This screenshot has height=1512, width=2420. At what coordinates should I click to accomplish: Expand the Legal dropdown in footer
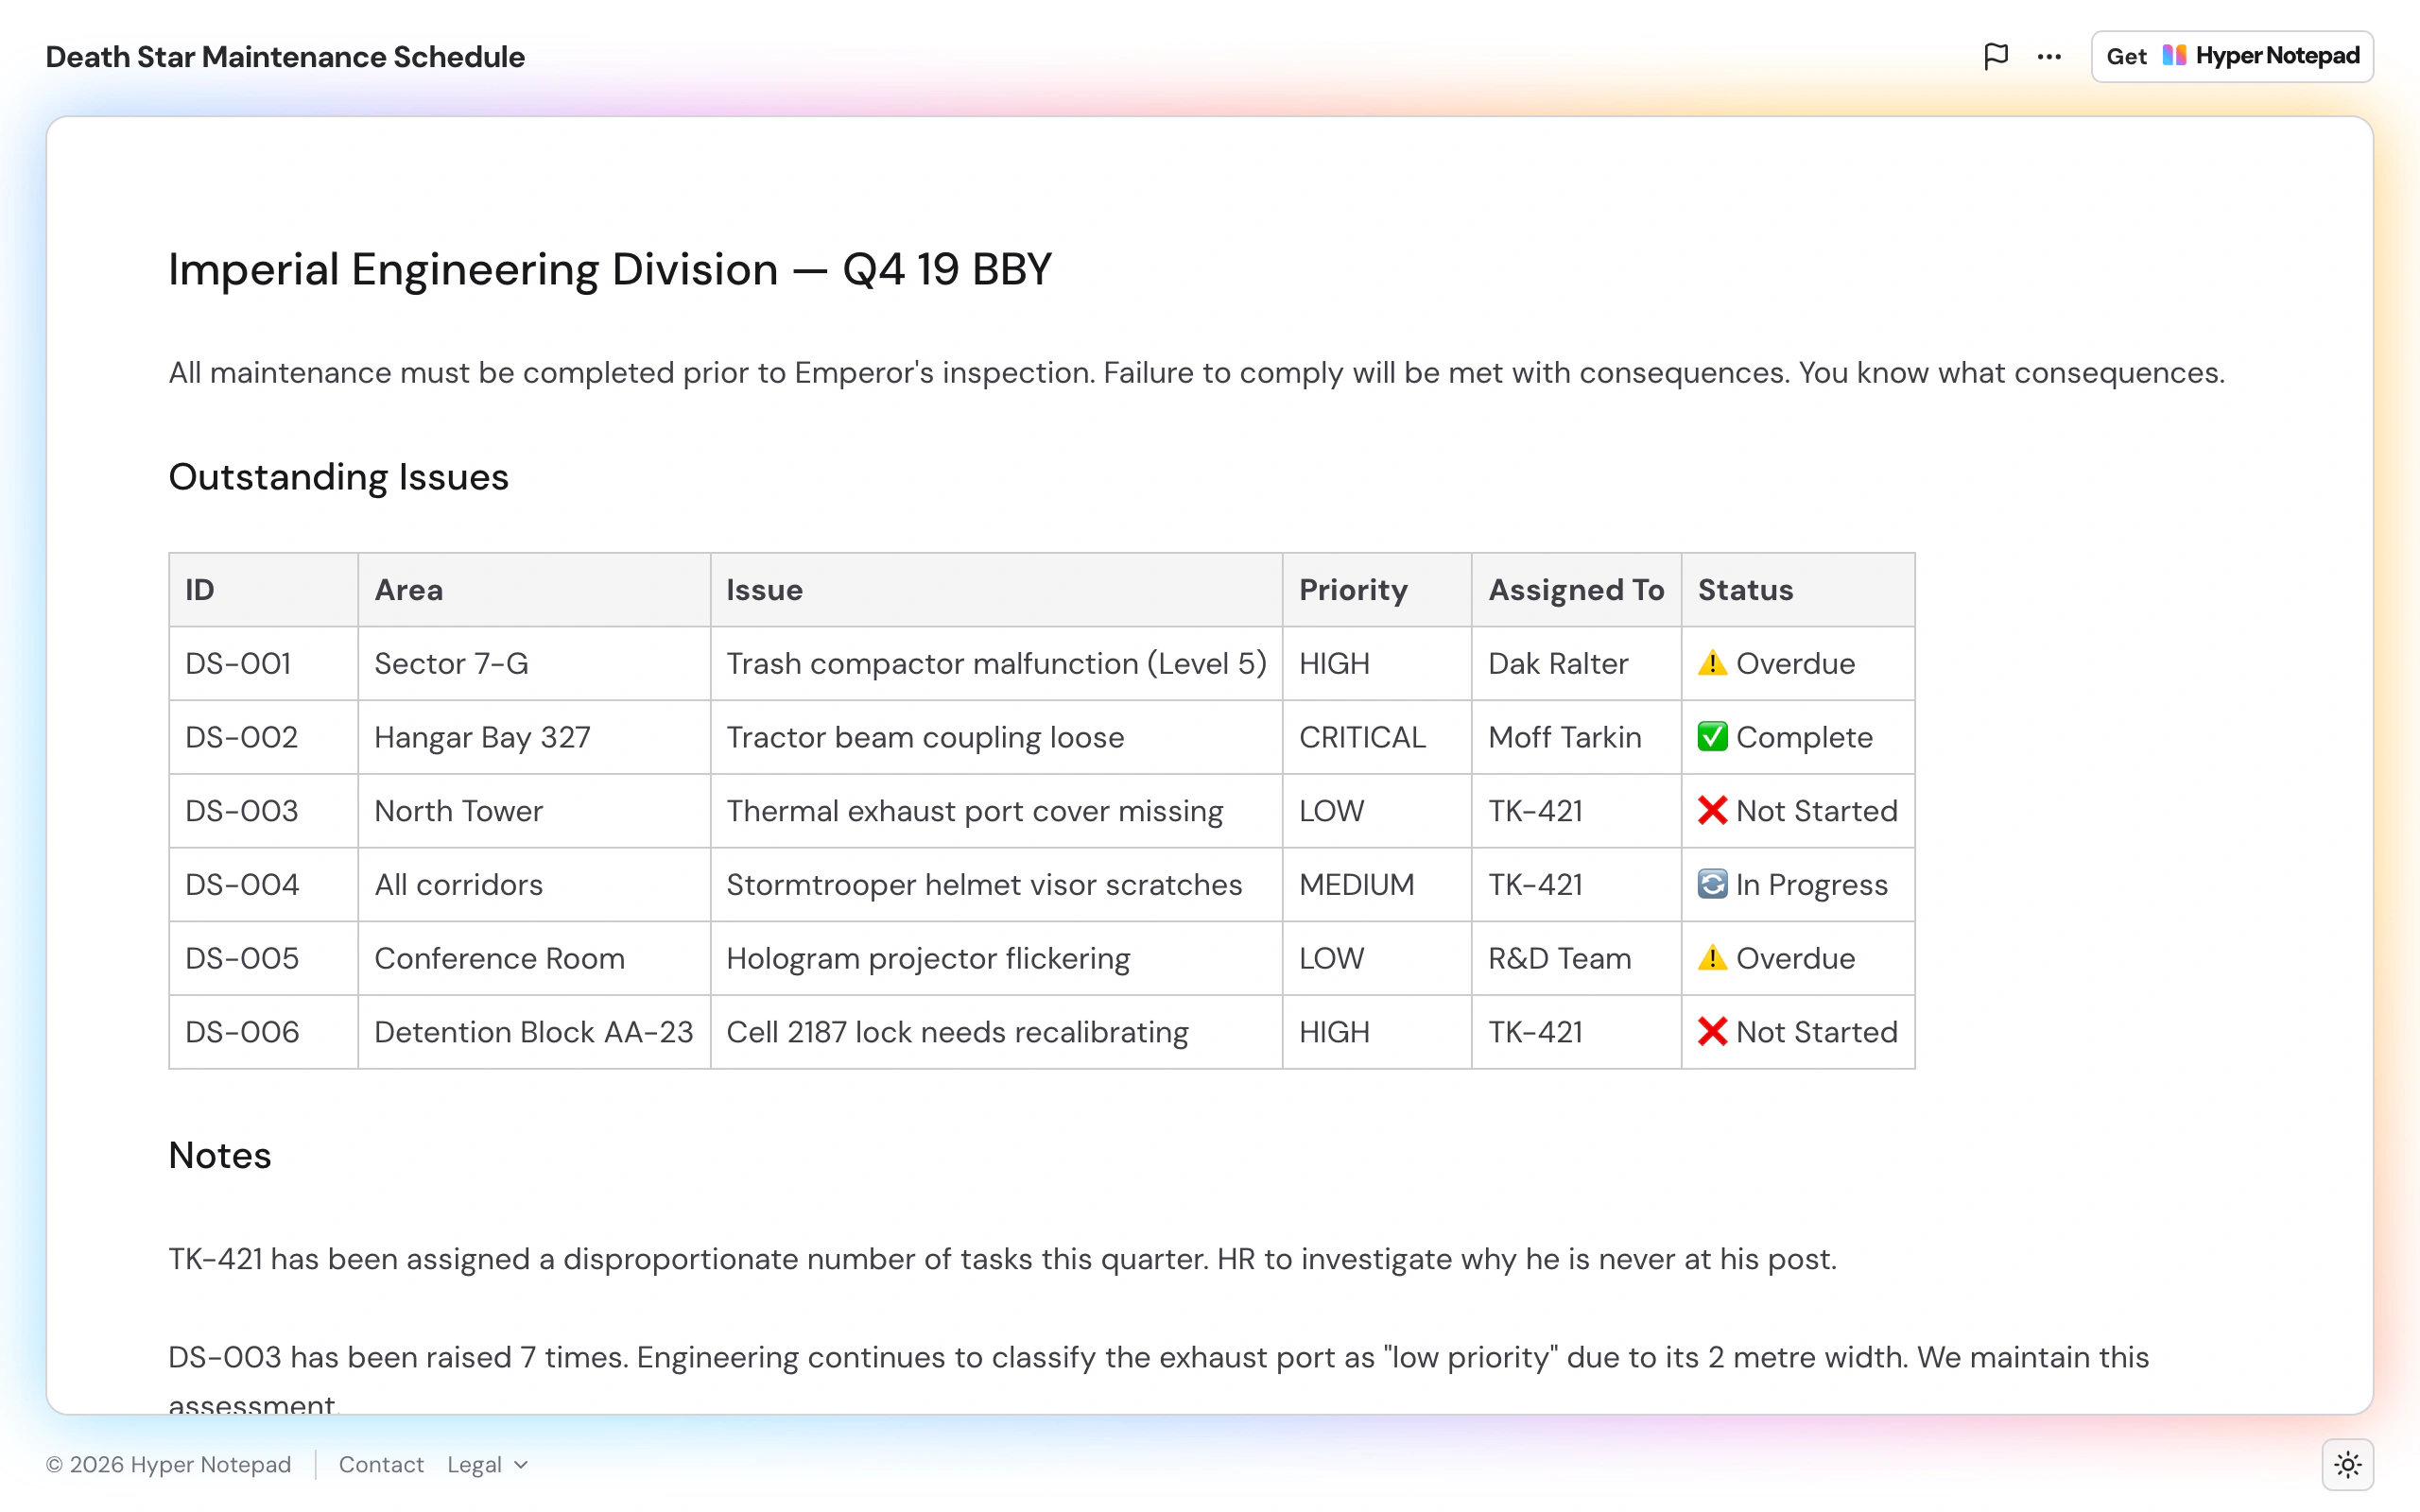pyautogui.click(x=487, y=1465)
